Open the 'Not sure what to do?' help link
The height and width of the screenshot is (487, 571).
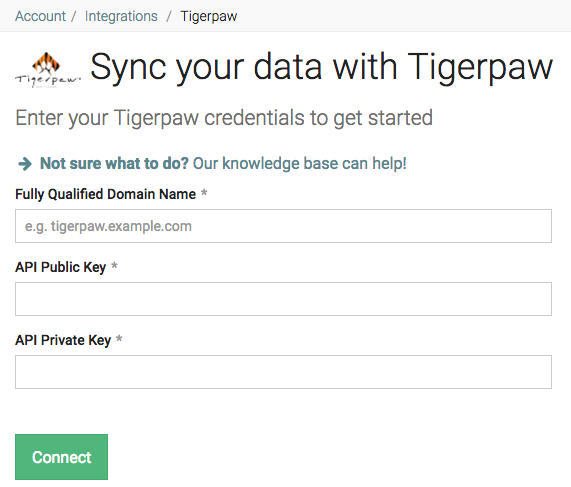pos(114,164)
